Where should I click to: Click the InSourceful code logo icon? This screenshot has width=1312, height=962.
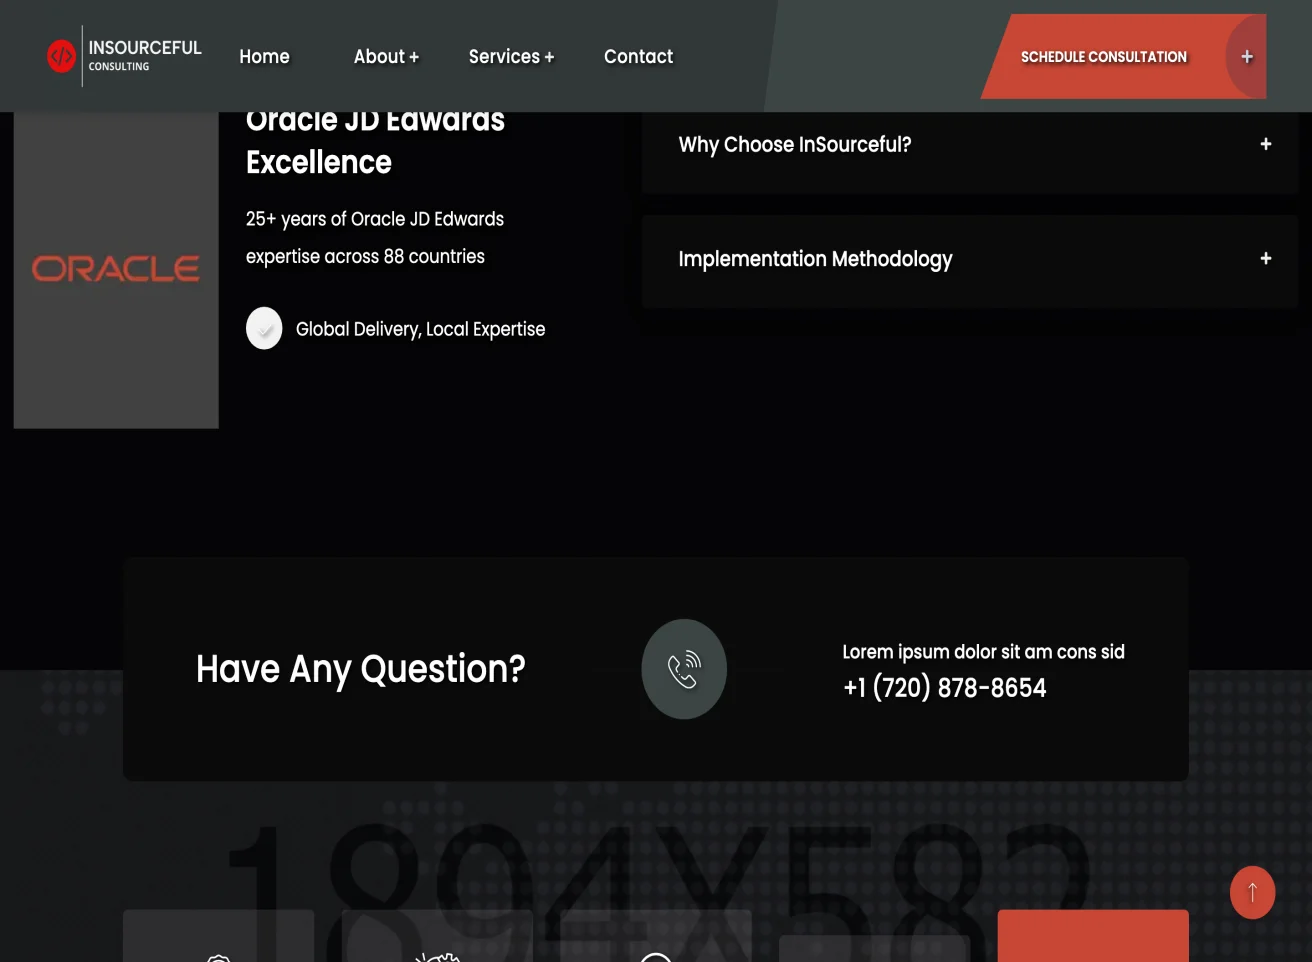click(62, 56)
